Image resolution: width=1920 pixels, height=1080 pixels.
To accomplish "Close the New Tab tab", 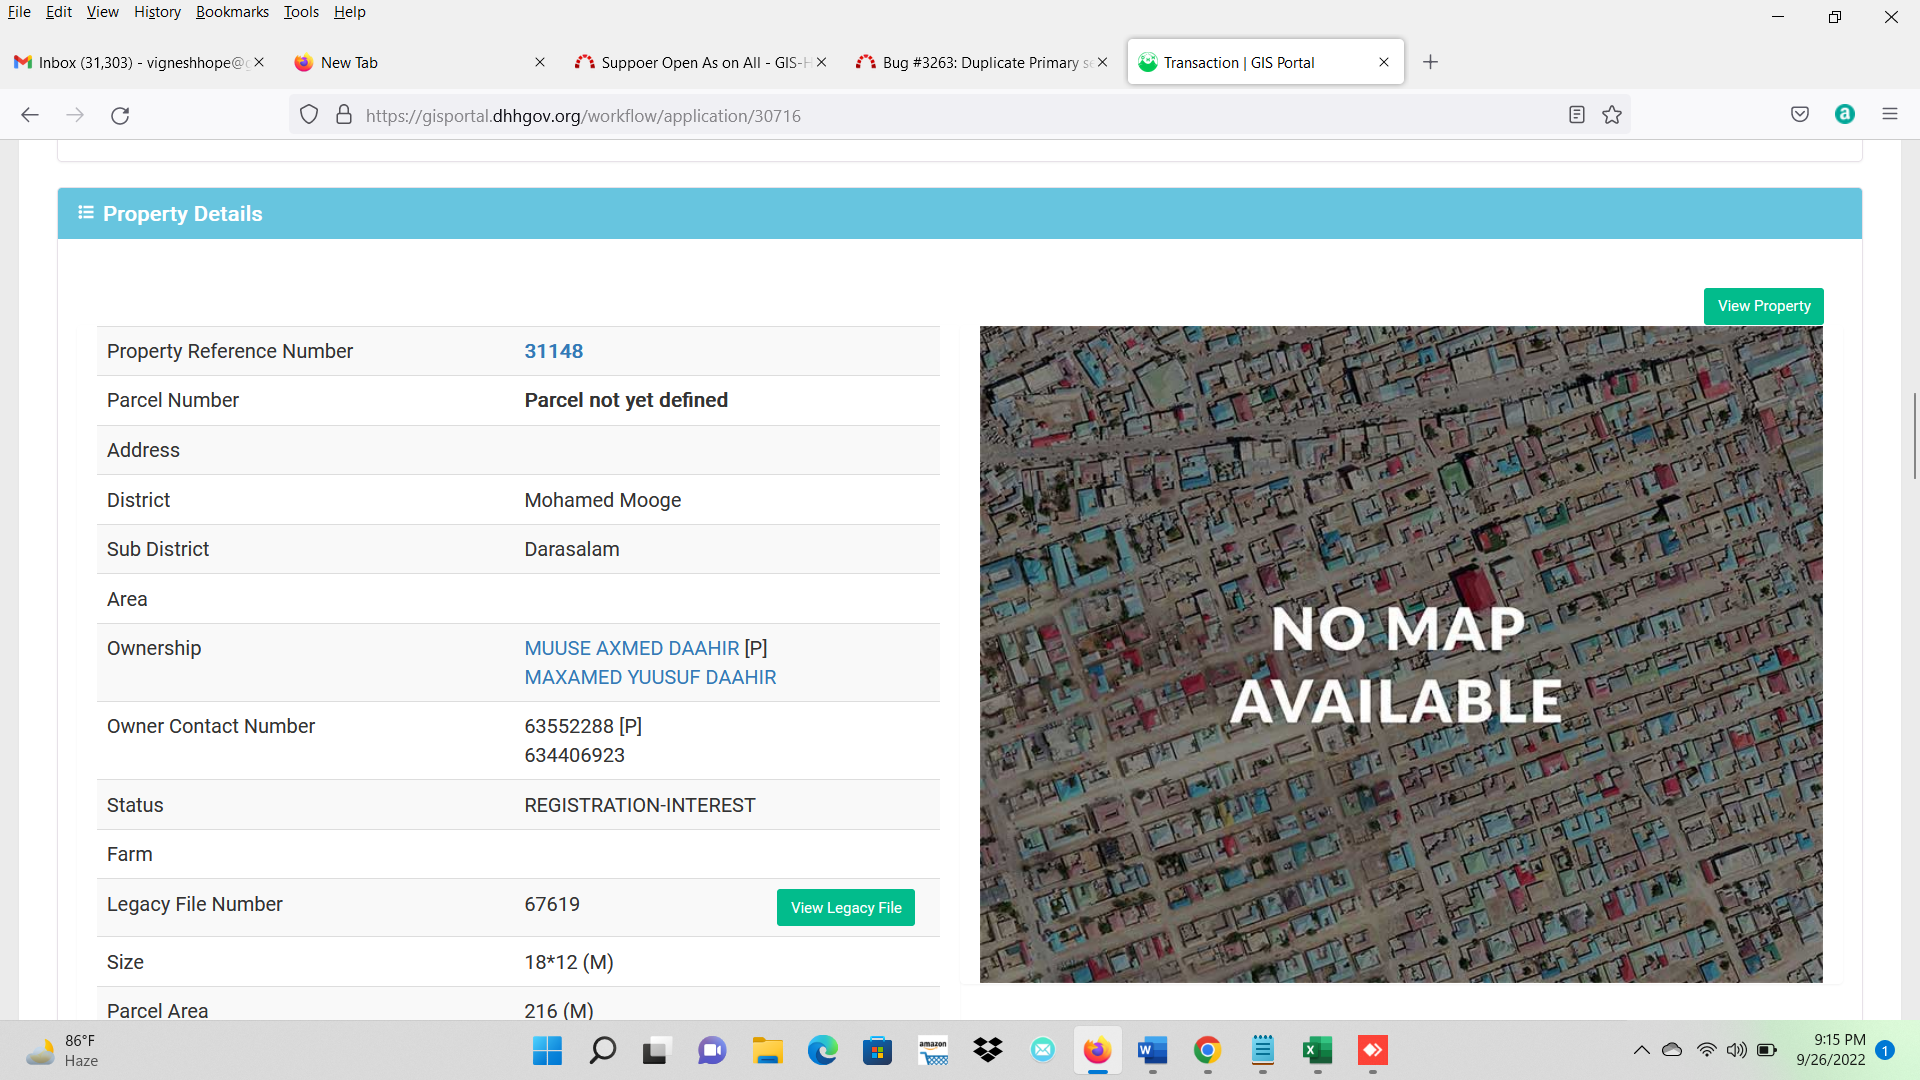I will (x=540, y=62).
